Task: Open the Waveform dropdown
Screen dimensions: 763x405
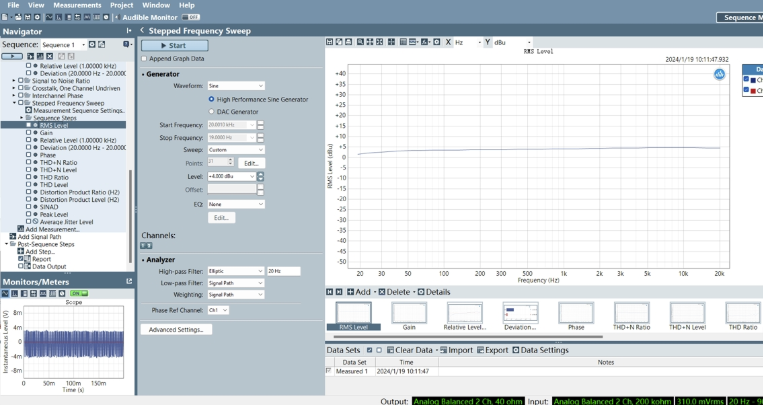Action: coord(235,86)
